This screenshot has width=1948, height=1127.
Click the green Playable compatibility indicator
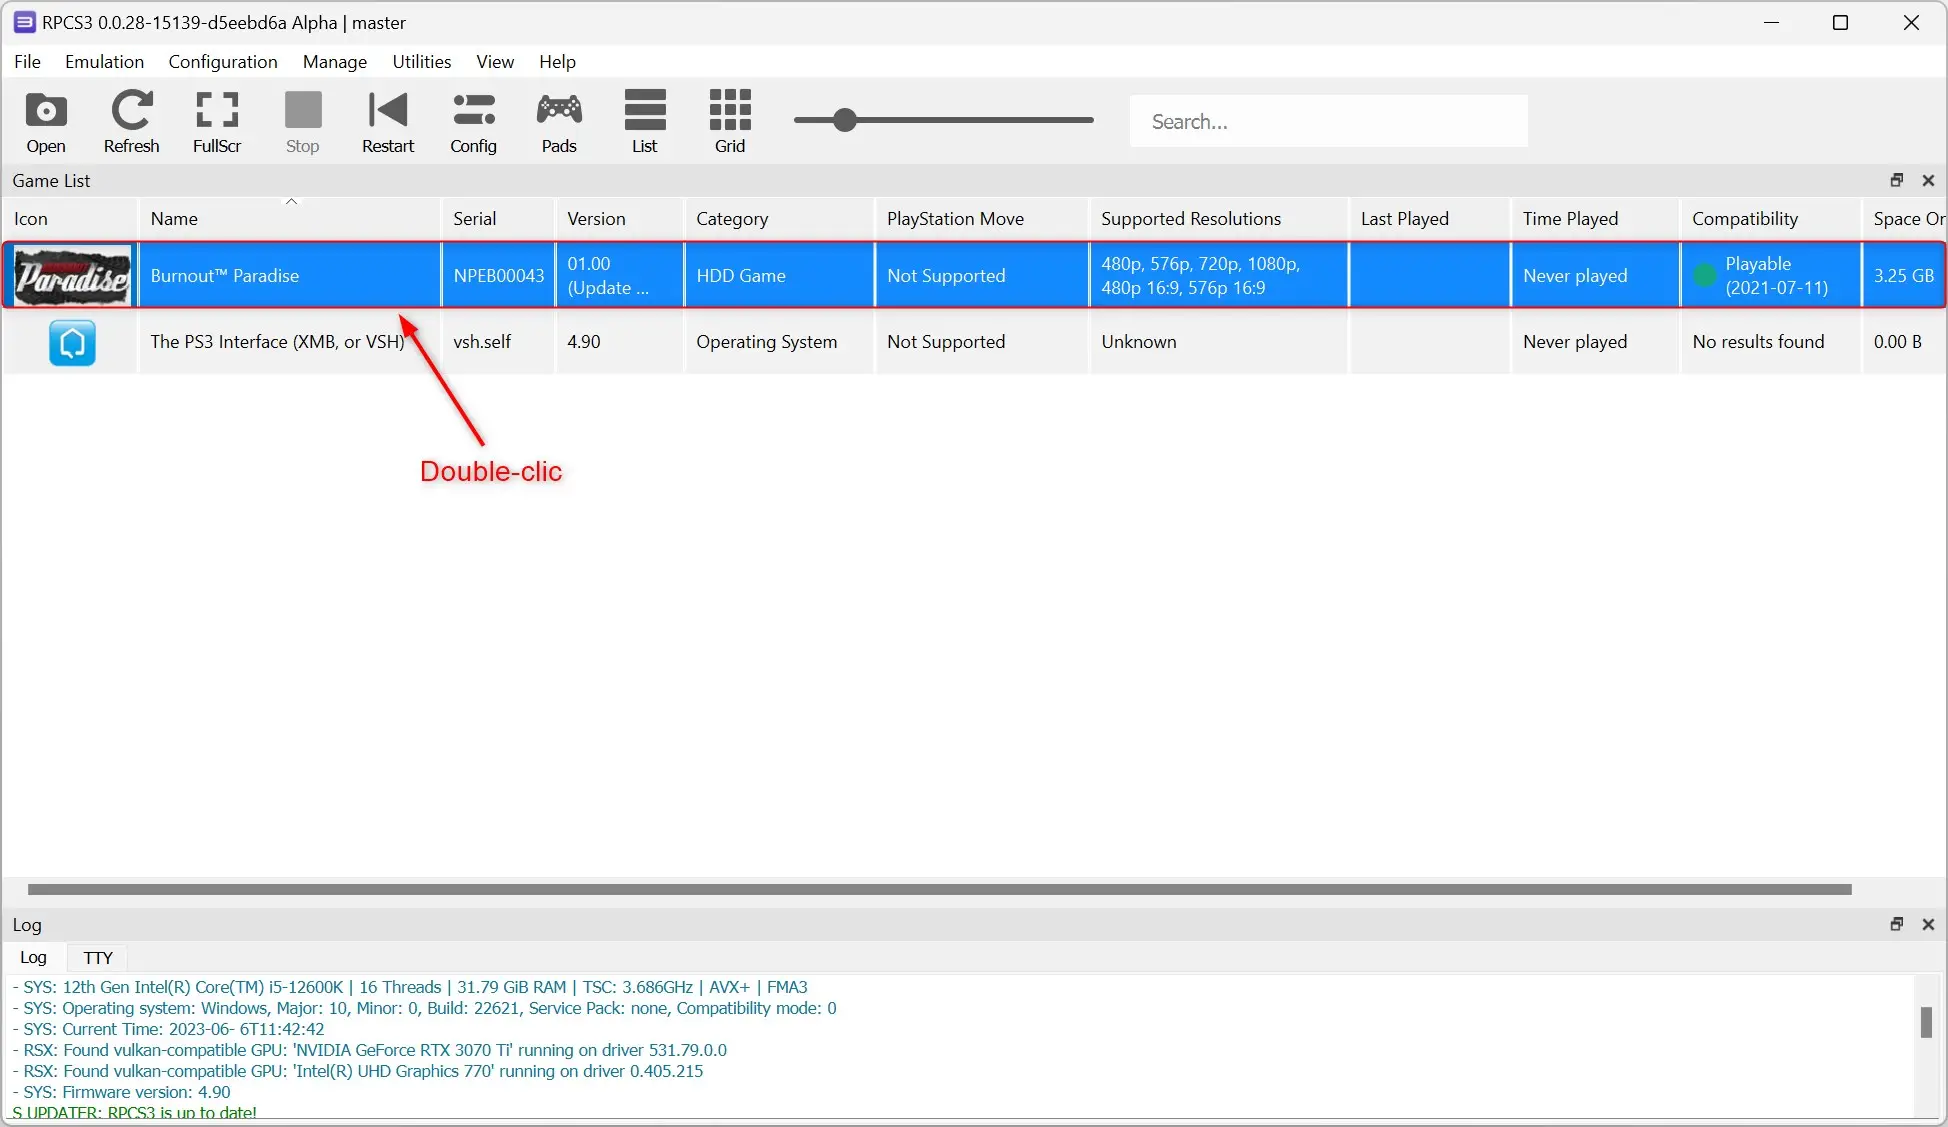point(1705,275)
